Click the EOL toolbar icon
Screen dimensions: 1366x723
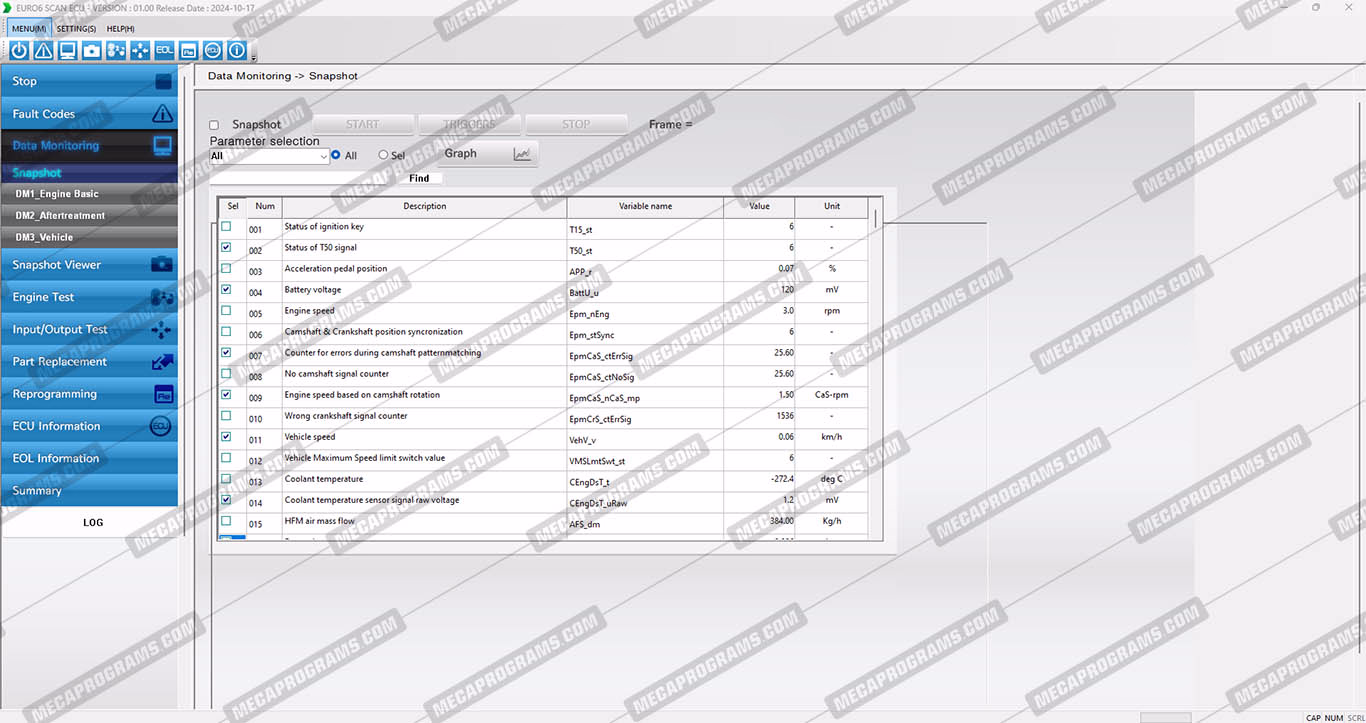click(164, 50)
